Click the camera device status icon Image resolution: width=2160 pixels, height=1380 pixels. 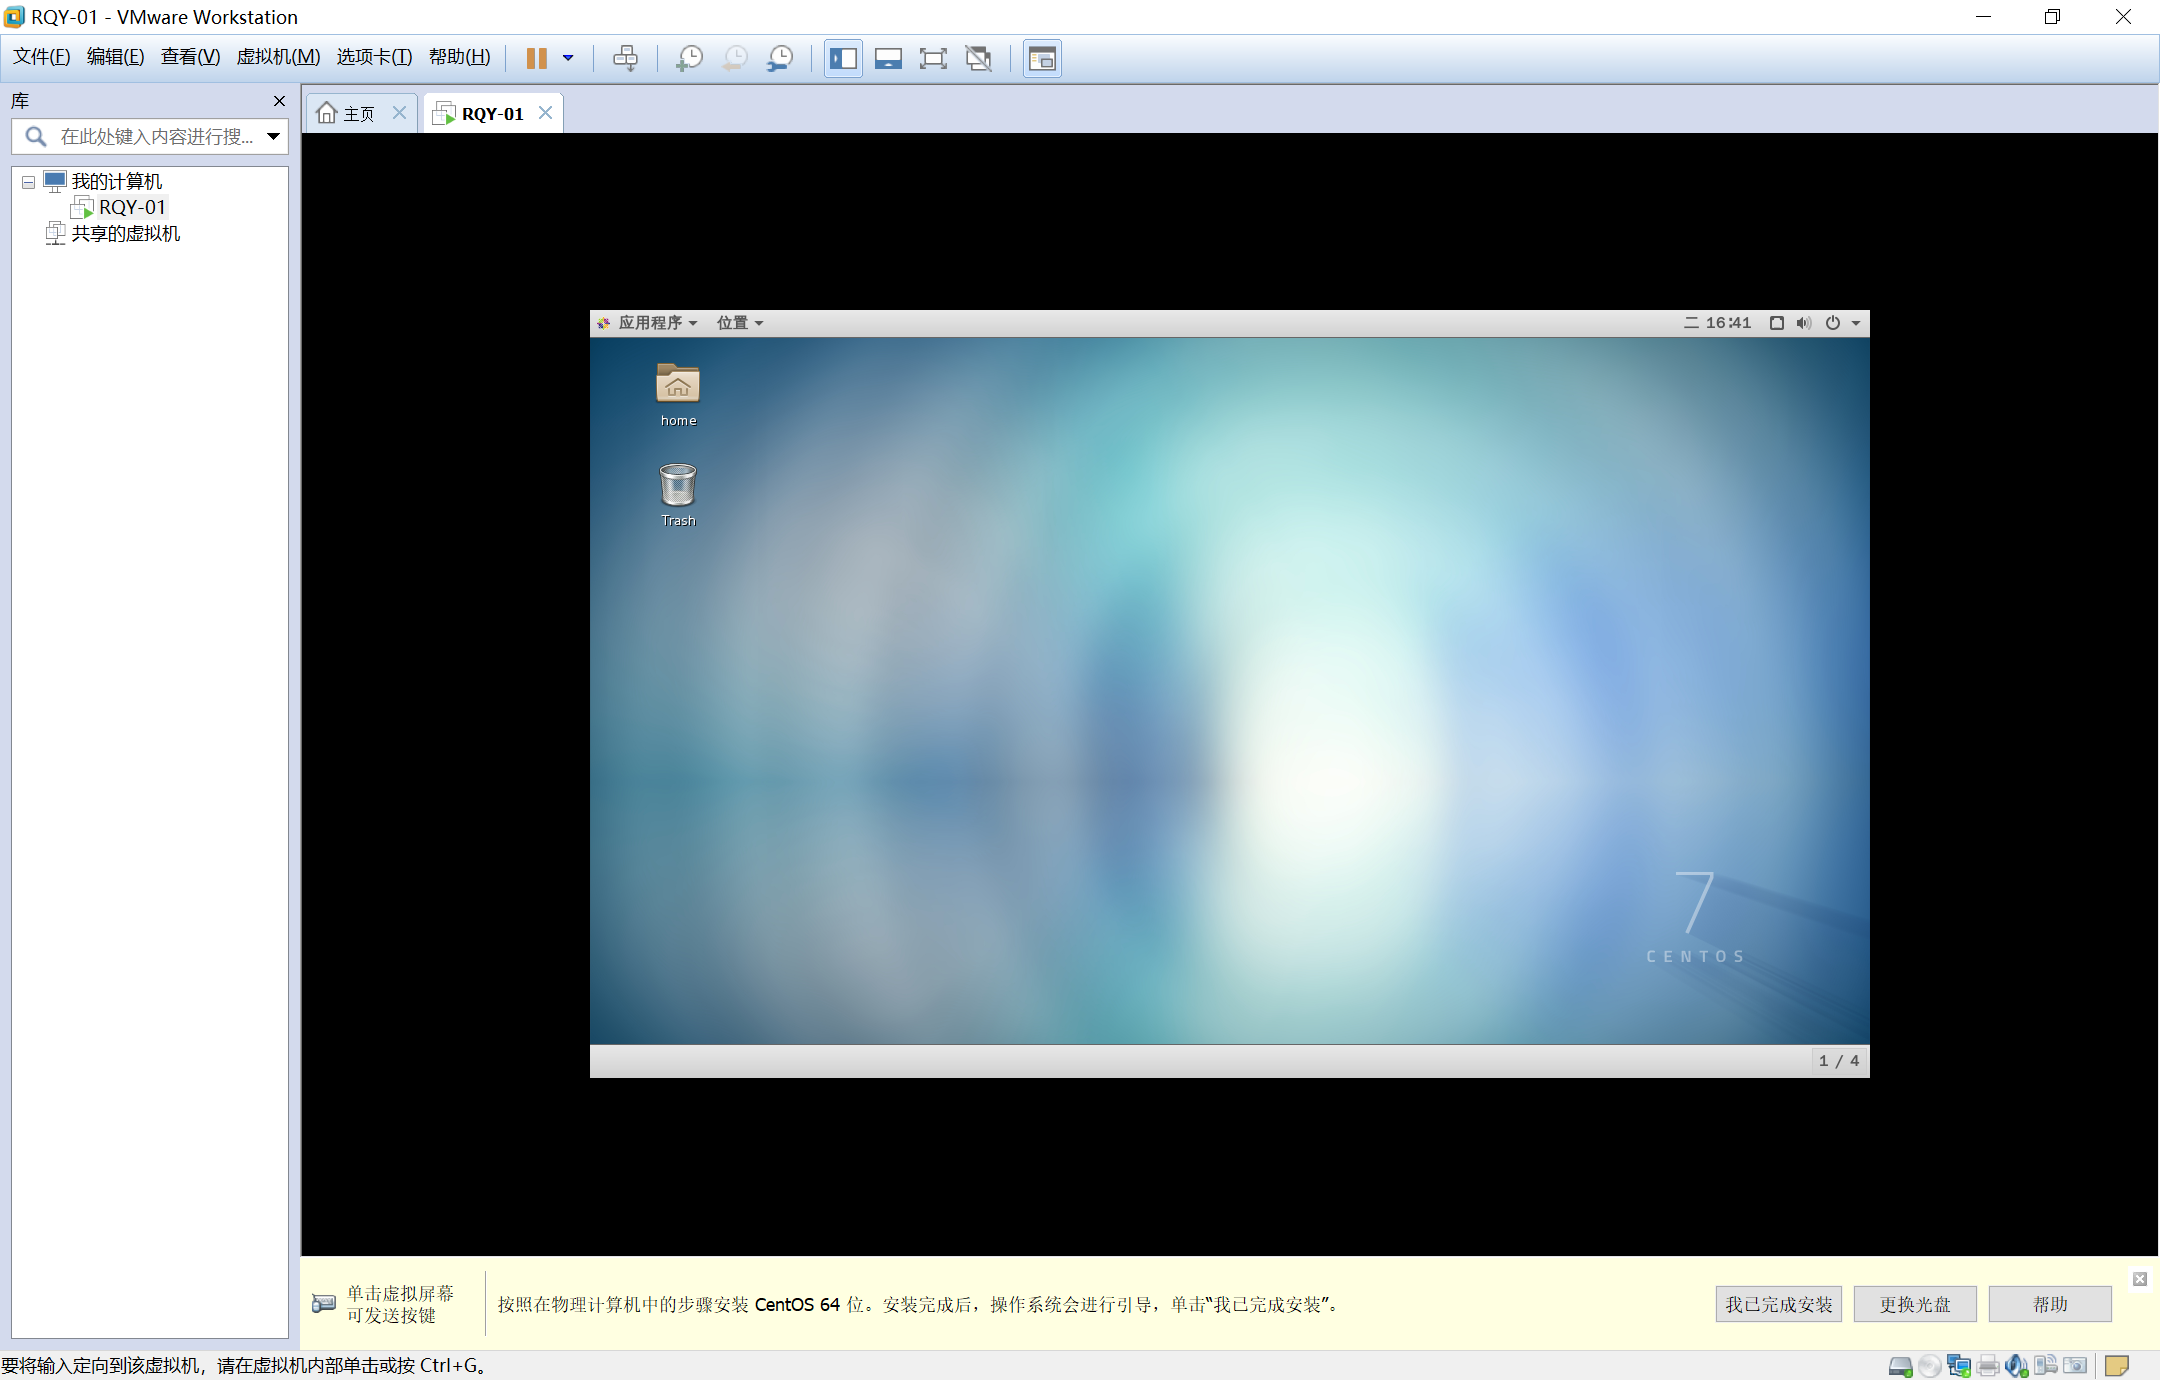pos(2075,1366)
